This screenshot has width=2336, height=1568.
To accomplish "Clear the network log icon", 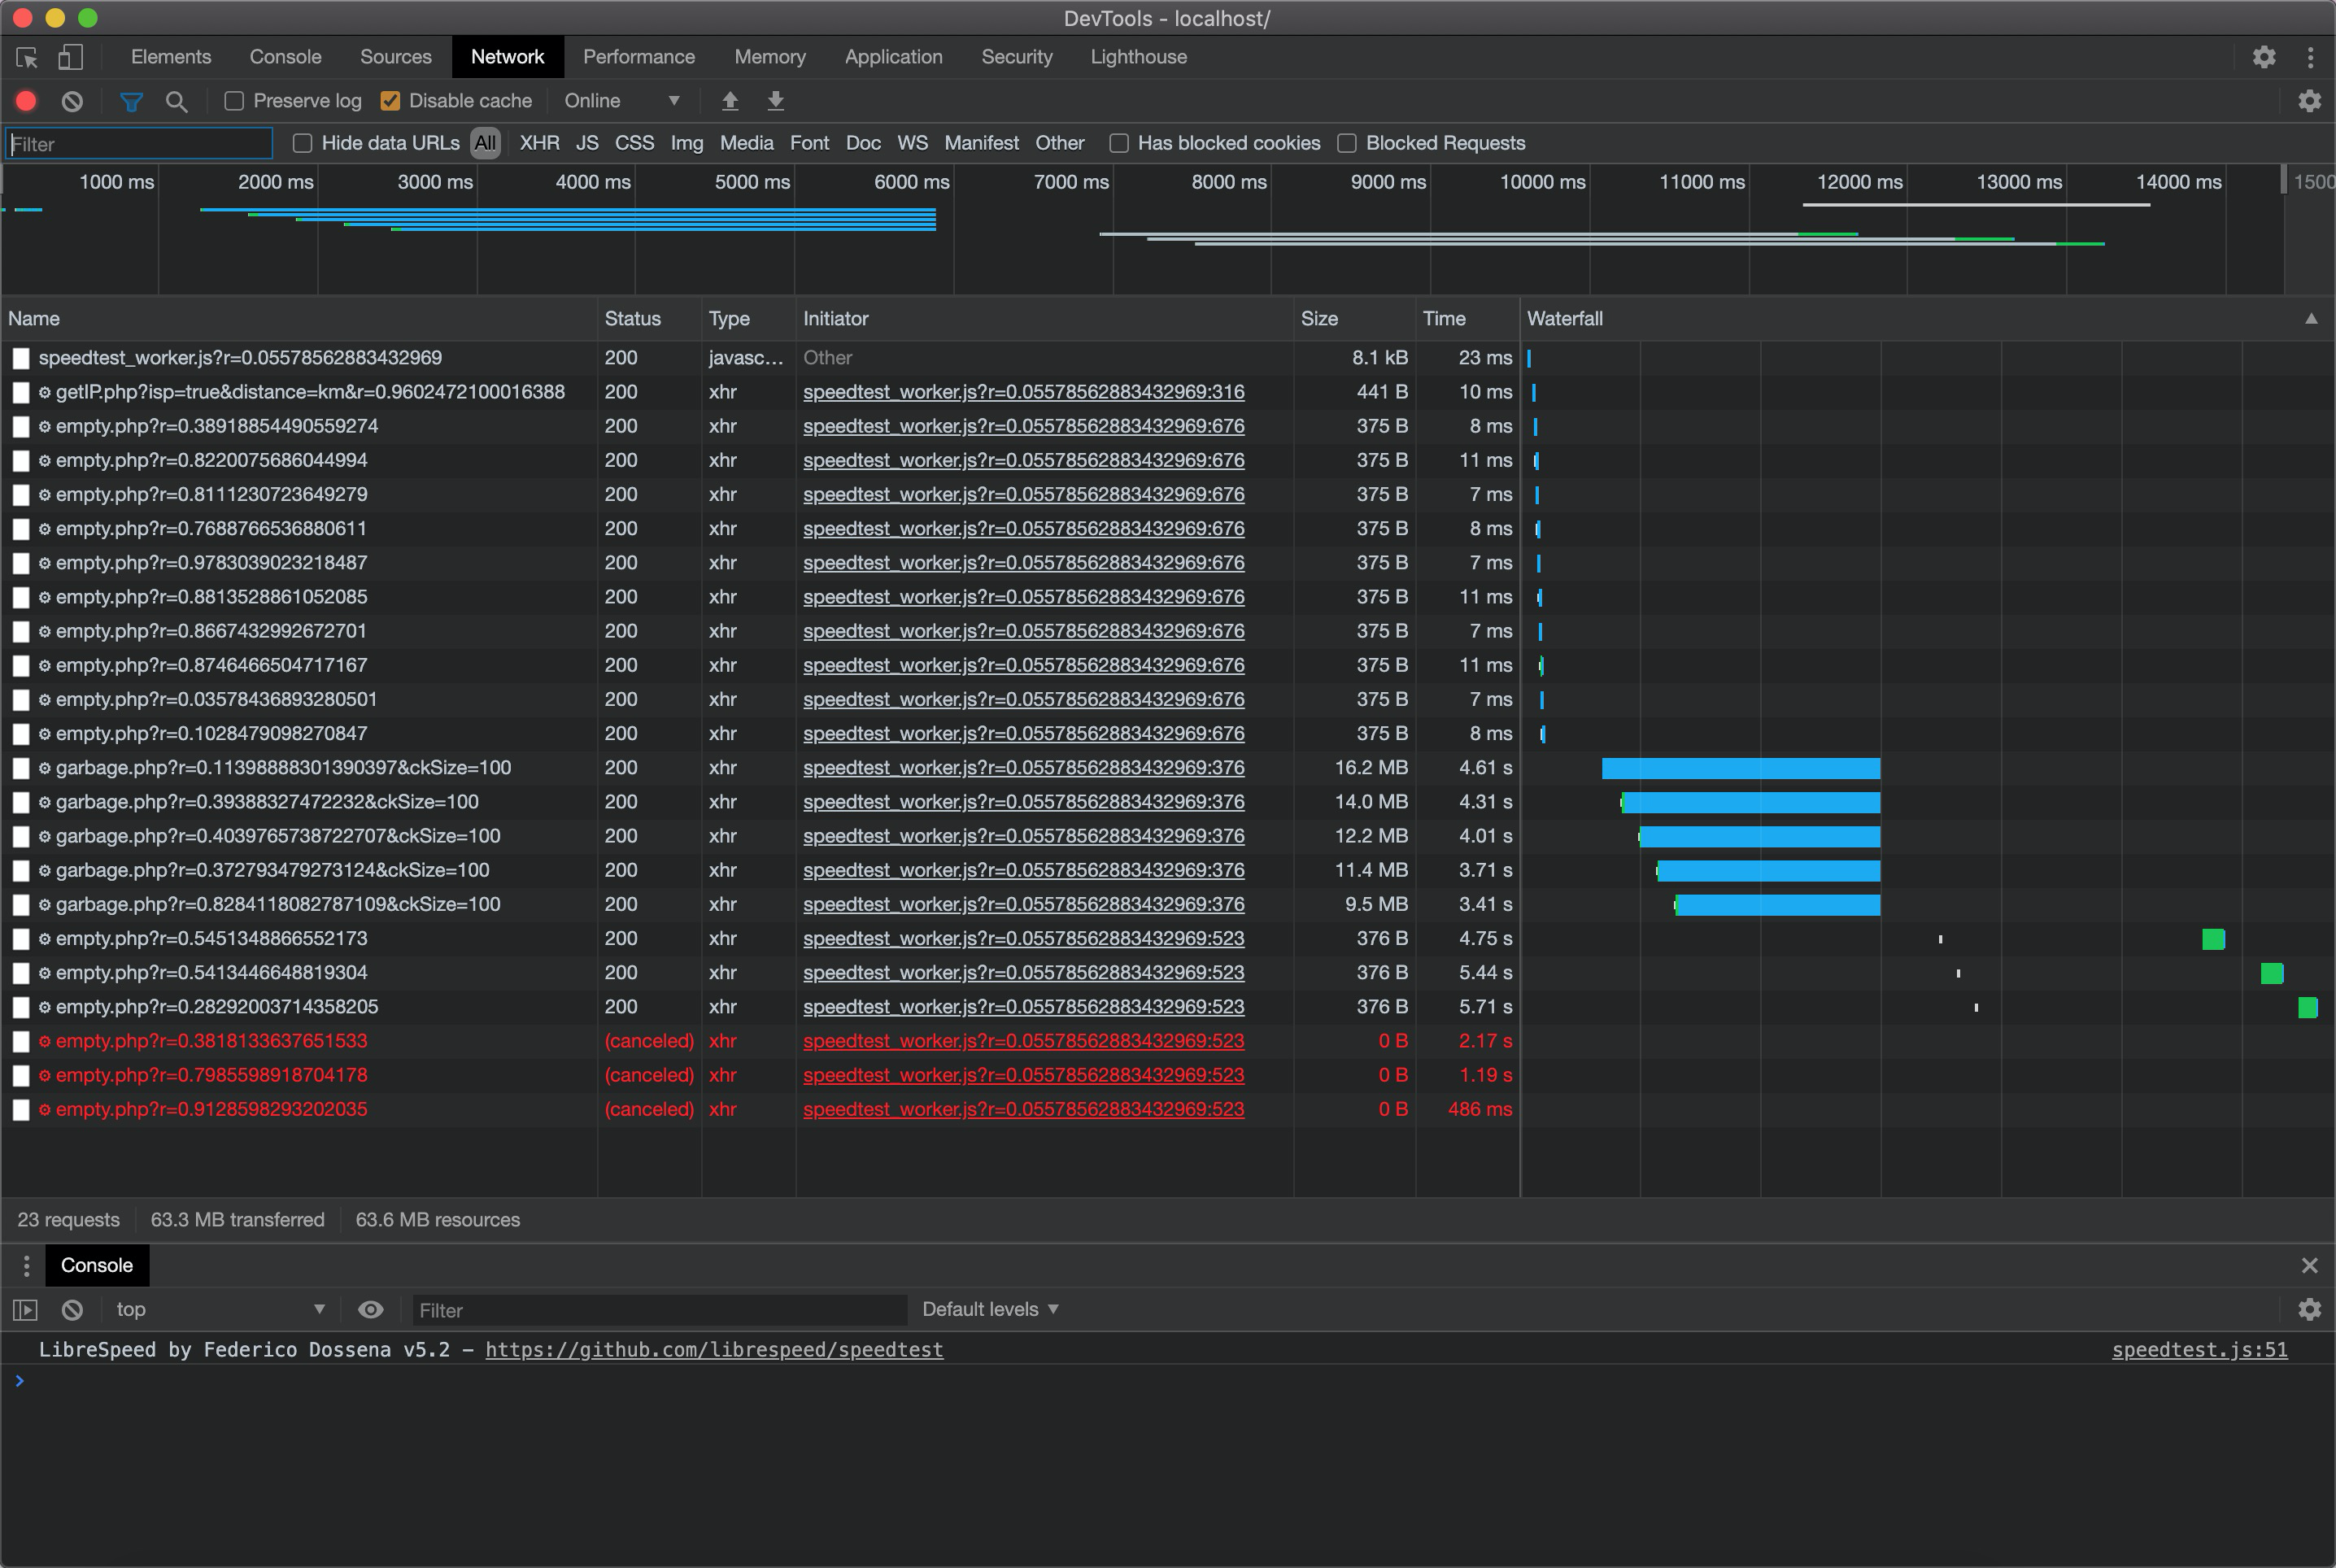I will pos(72,101).
